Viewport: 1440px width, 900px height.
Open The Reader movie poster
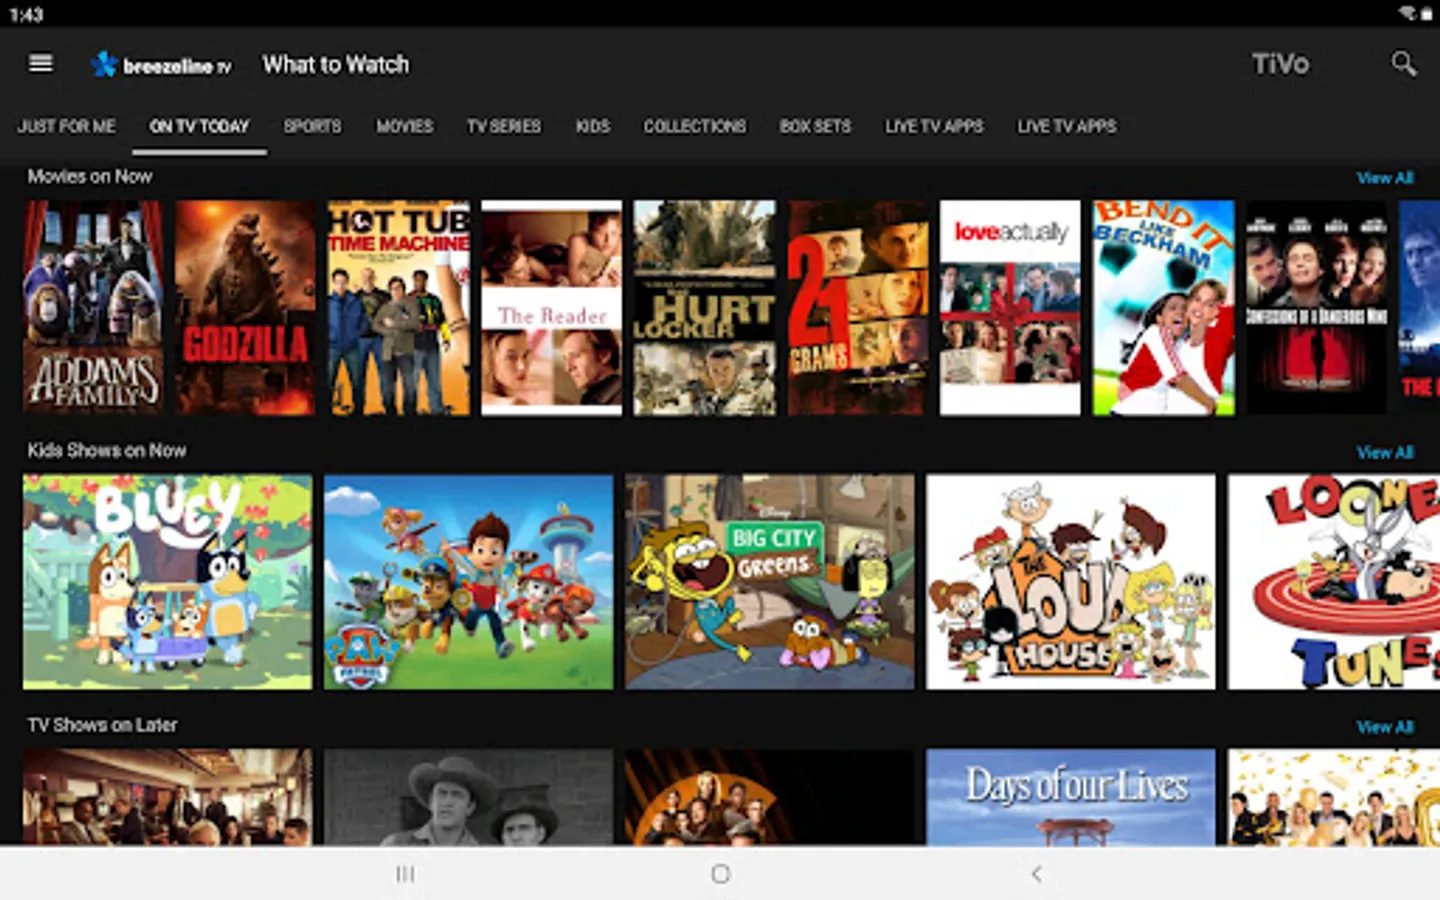click(x=551, y=307)
